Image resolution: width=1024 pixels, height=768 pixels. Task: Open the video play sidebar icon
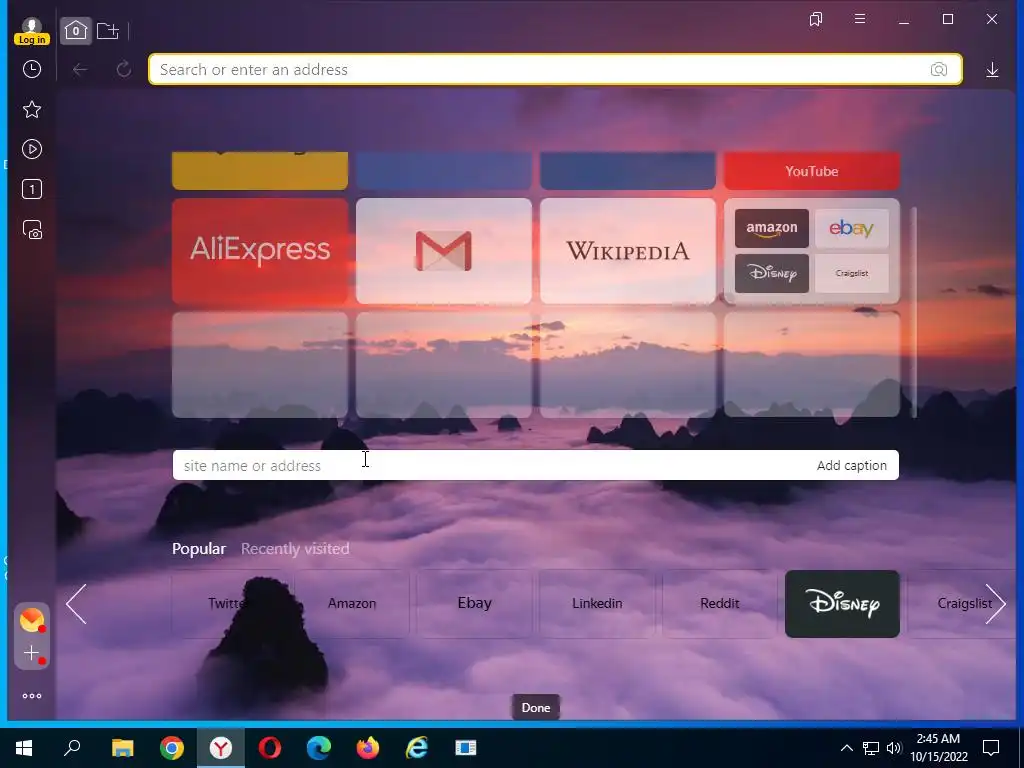[31, 150]
